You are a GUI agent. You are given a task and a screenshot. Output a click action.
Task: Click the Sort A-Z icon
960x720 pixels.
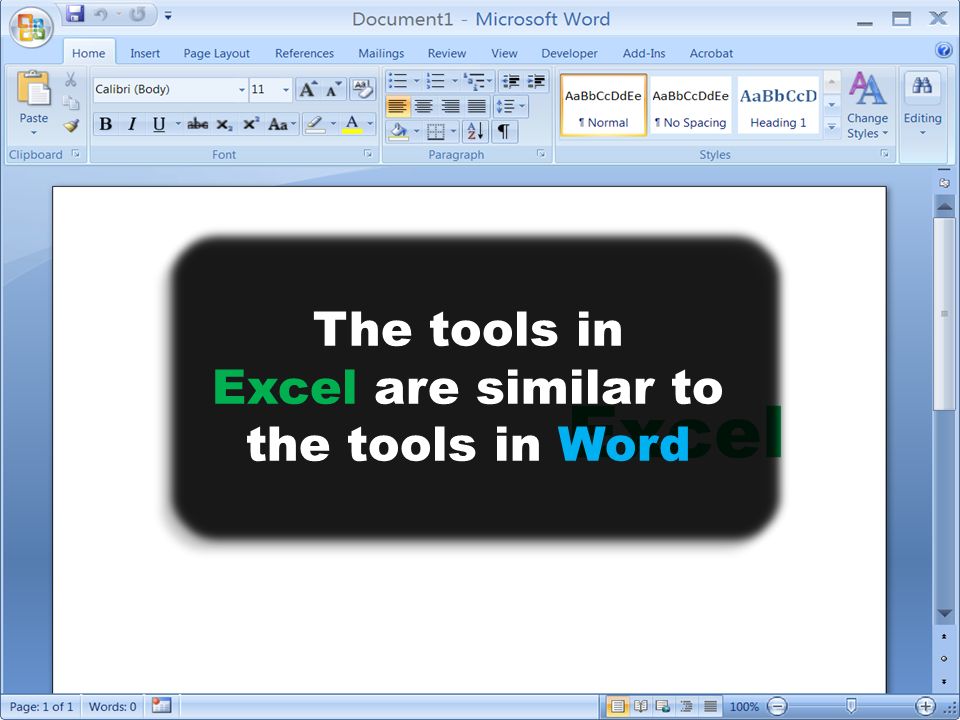point(475,131)
